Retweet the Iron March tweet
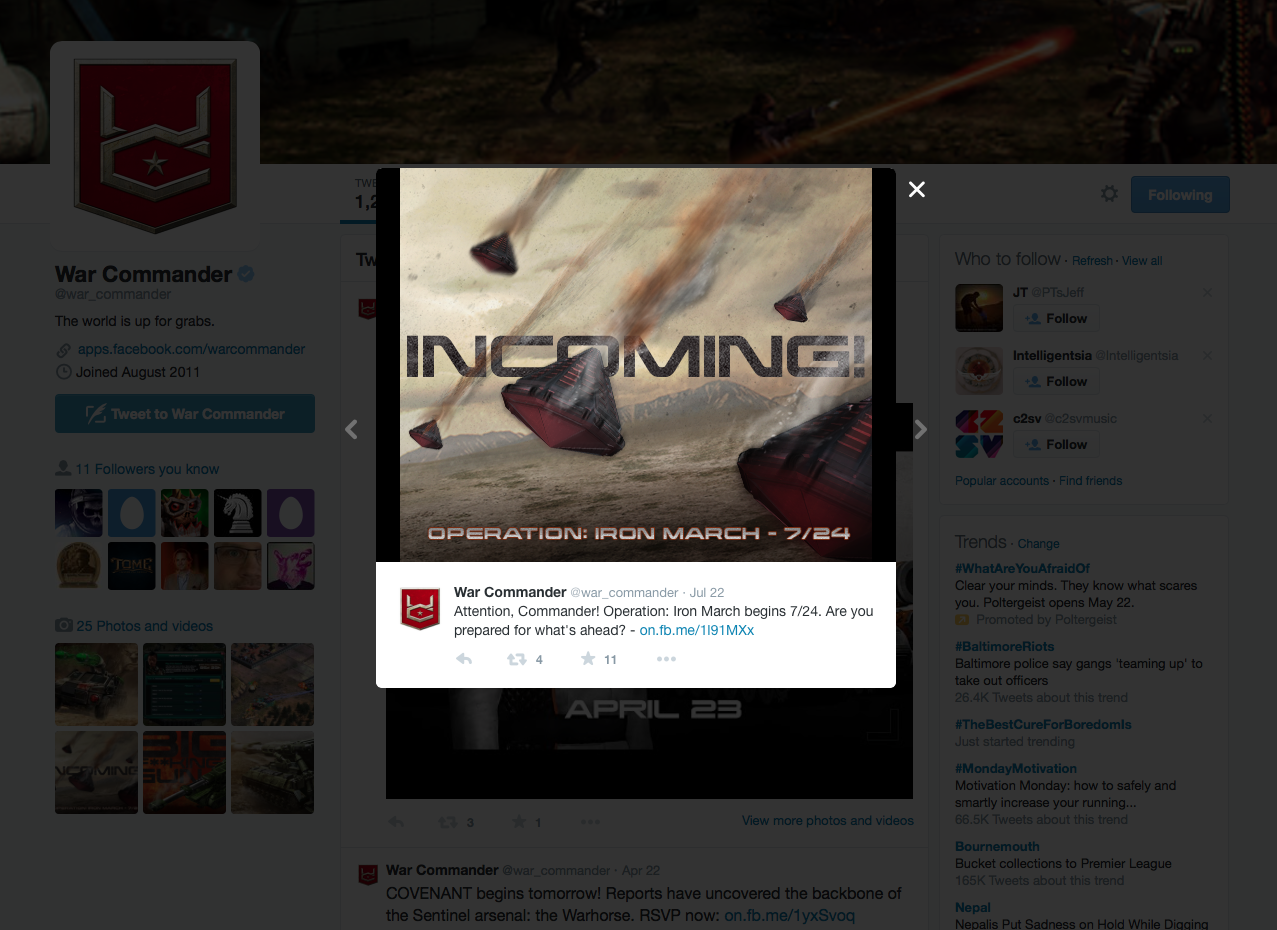 tap(516, 659)
